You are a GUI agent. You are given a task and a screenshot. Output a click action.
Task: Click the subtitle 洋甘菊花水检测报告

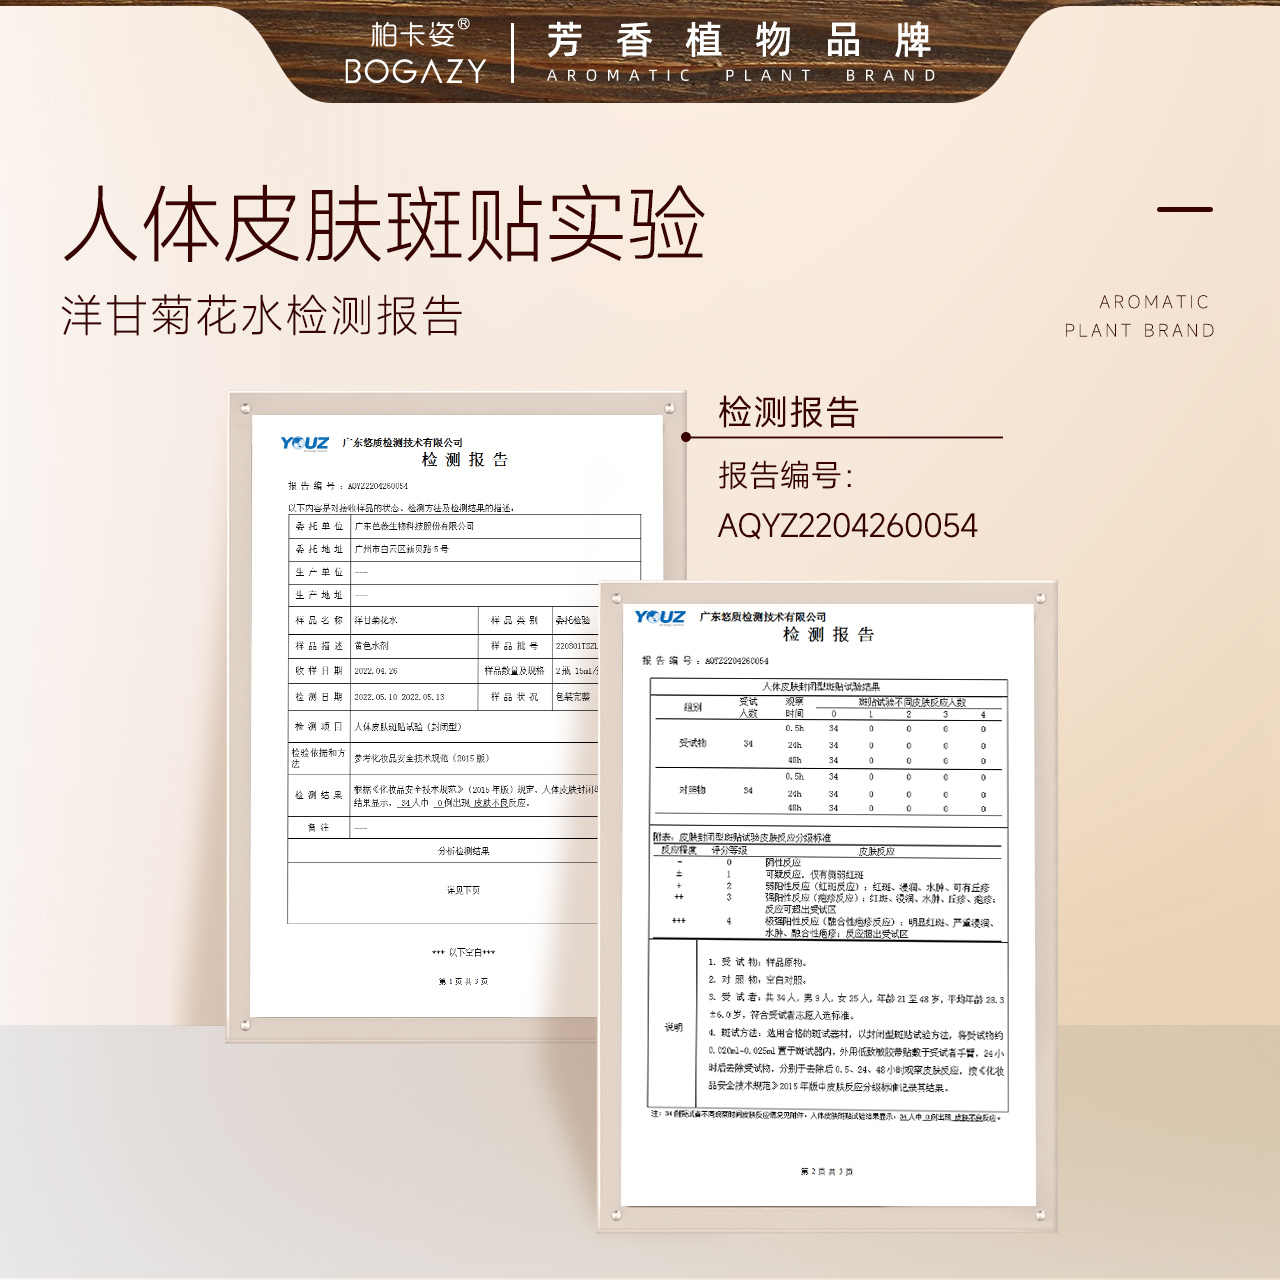(262, 316)
